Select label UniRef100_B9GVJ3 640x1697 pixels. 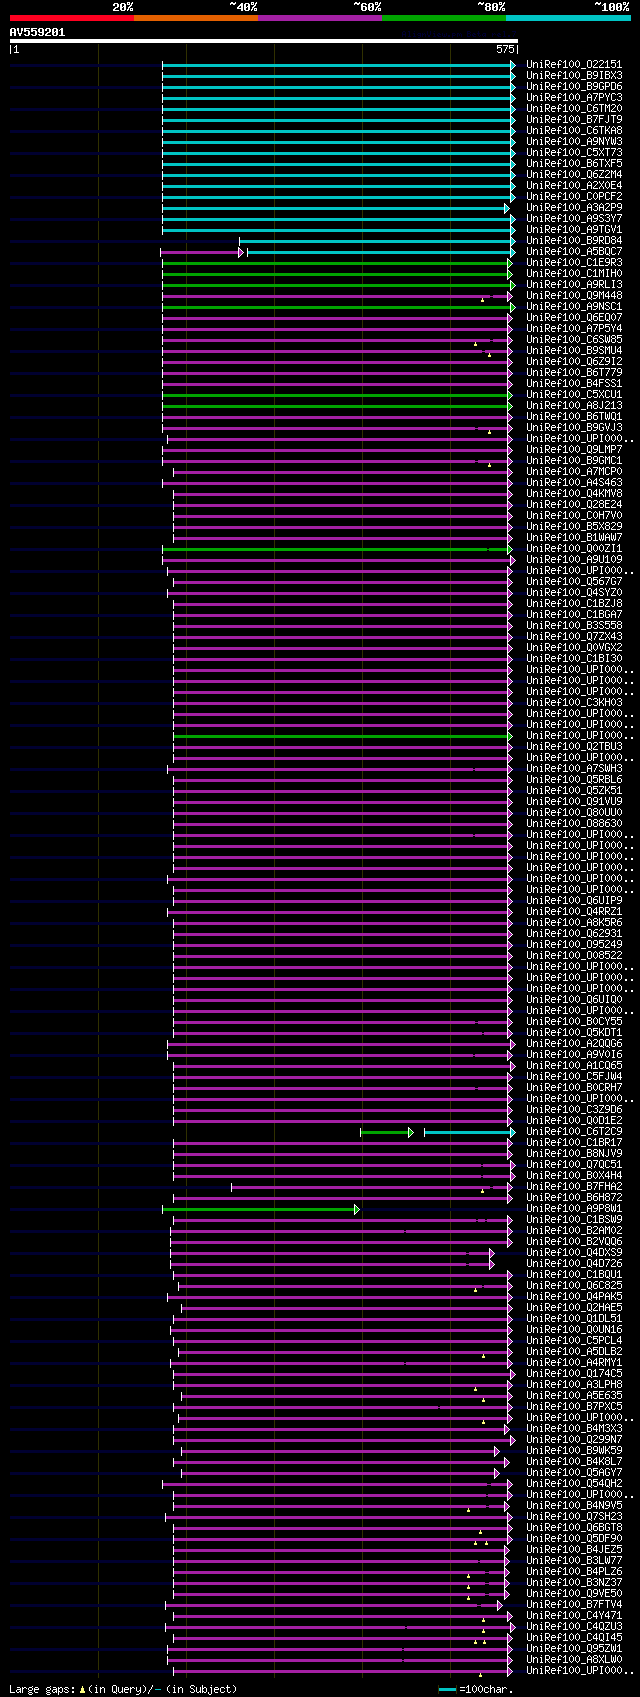pyautogui.click(x=574, y=427)
